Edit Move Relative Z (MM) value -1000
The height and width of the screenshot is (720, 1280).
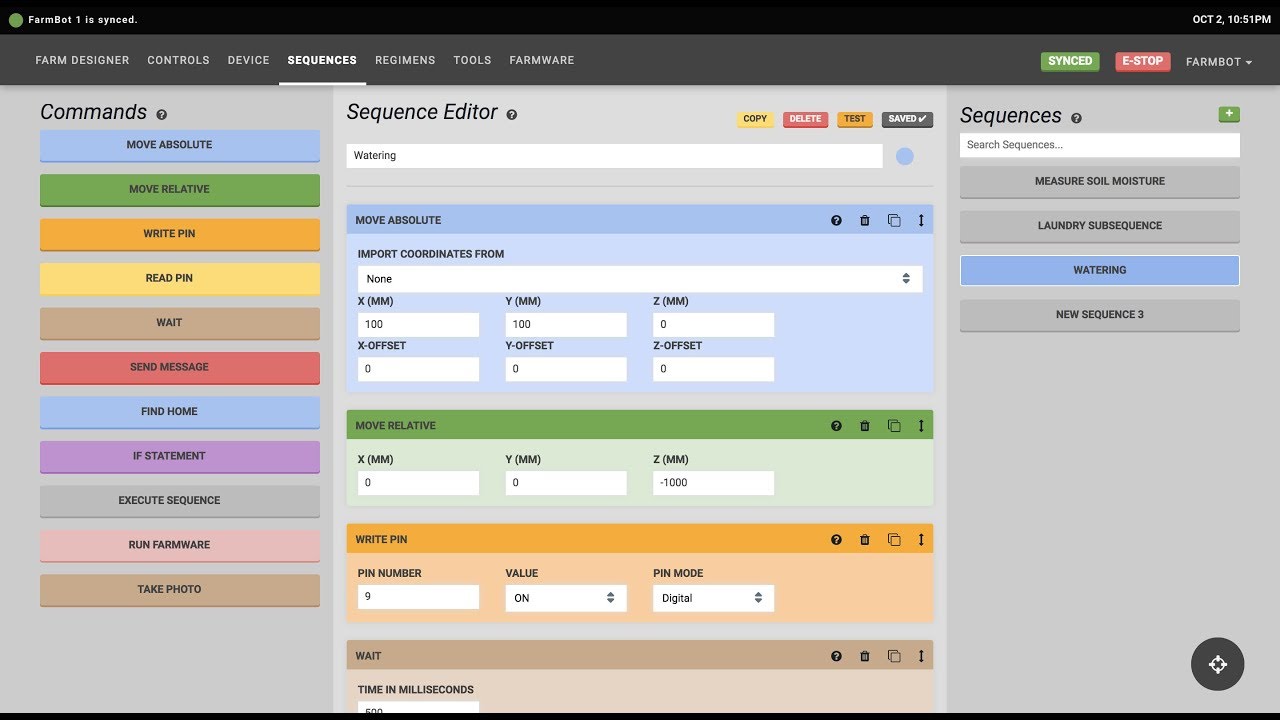[714, 483]
